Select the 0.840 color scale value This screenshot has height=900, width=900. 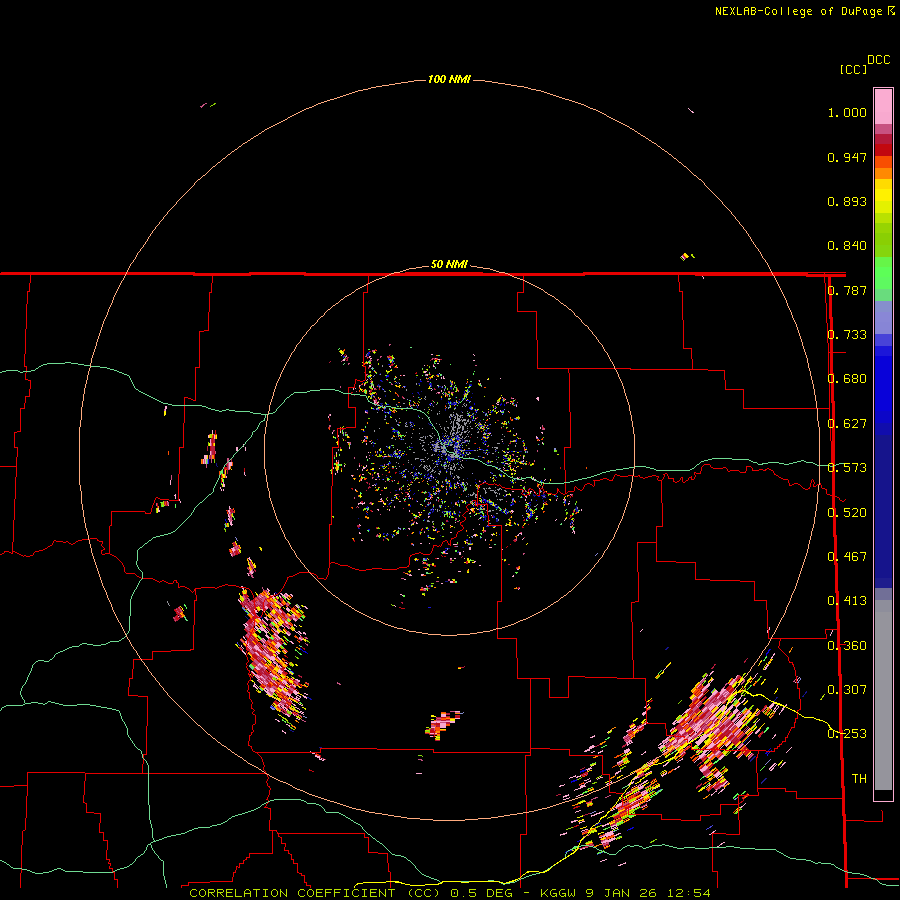click(x=847, y=246)
